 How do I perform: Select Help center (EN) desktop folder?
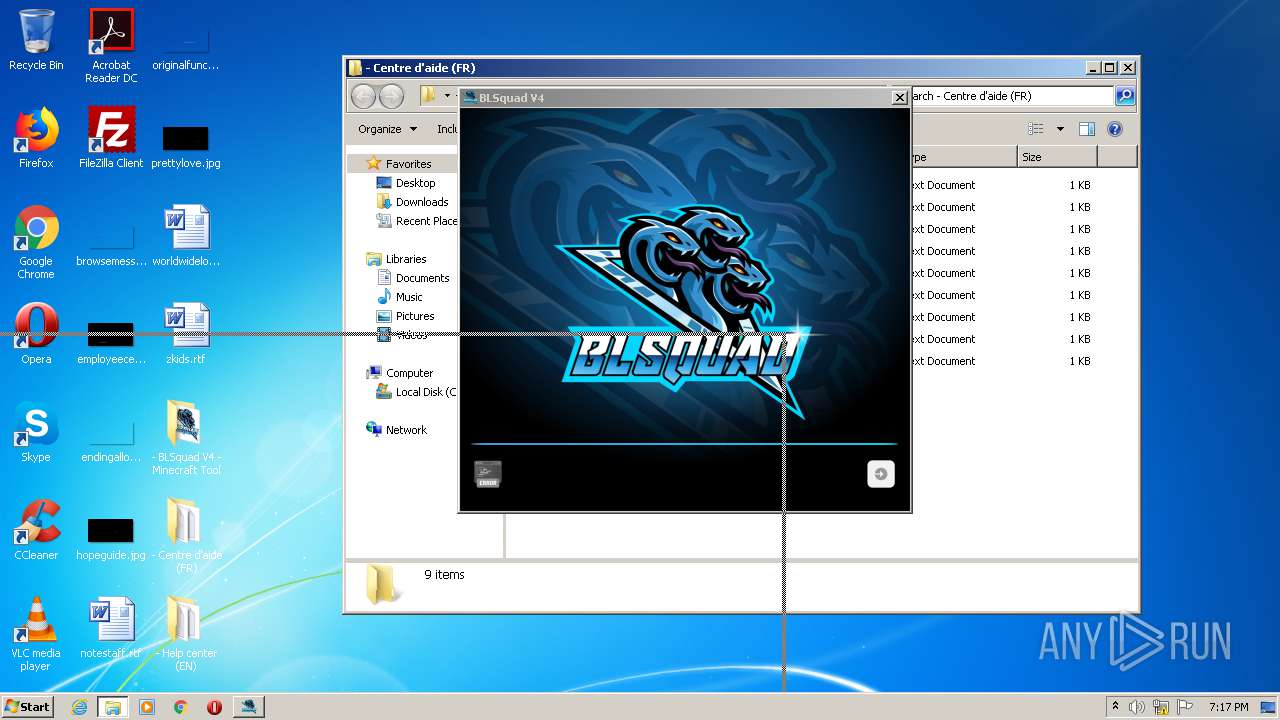(186, 634)
